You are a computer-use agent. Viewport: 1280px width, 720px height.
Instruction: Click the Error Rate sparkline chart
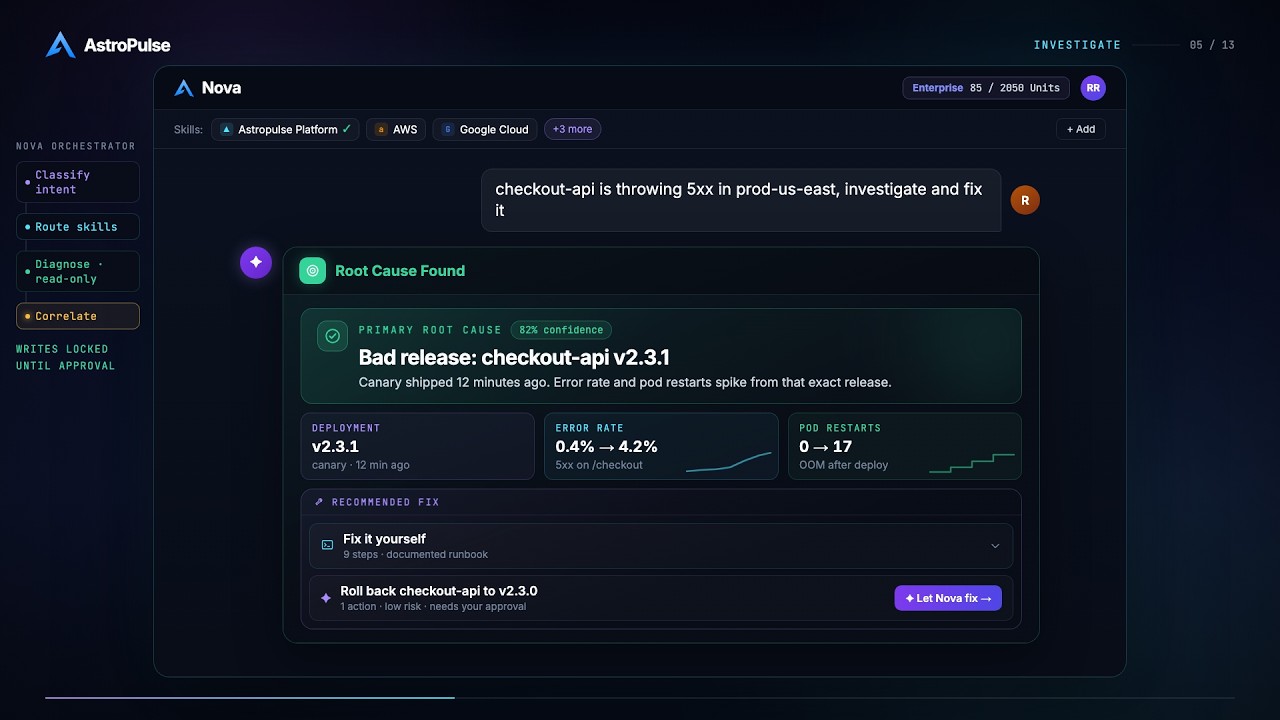pyautogui.click(x=729, y=462)
